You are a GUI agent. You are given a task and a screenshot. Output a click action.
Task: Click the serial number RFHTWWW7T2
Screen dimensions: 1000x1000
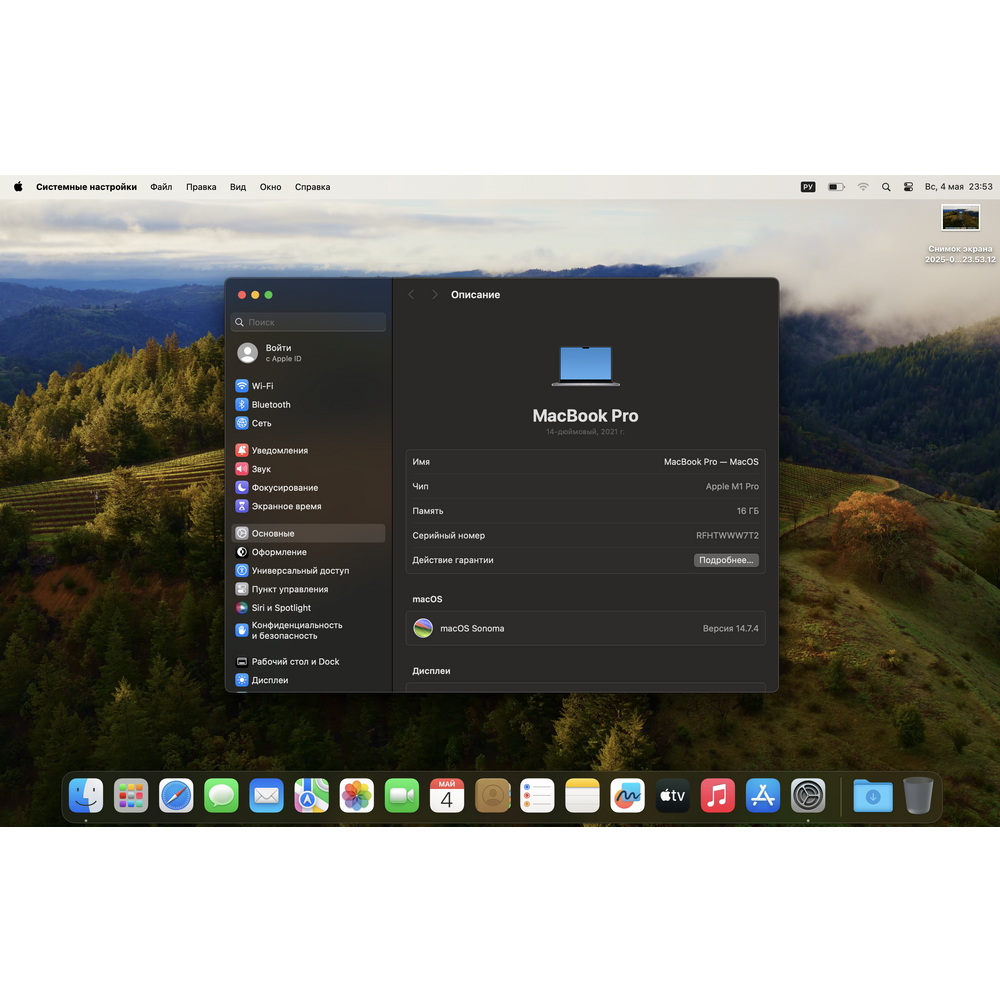coord(727,536)
